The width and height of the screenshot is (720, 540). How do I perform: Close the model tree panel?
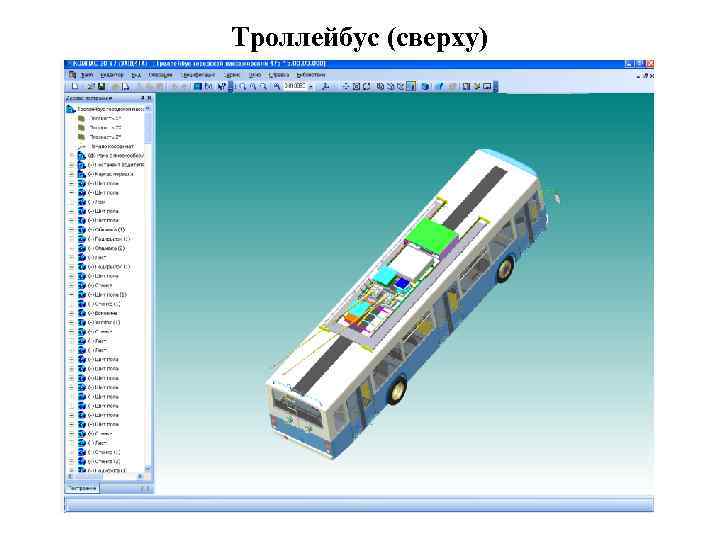point(149,98)
